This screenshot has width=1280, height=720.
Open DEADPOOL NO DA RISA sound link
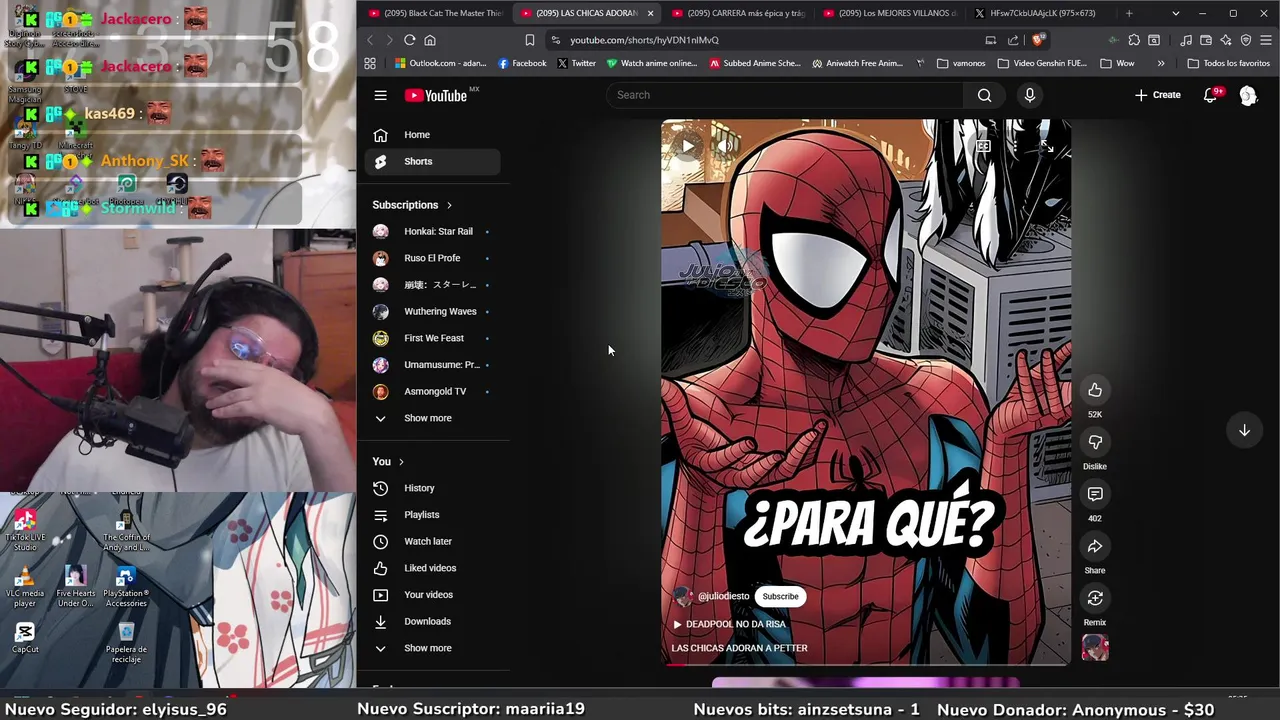729,624
